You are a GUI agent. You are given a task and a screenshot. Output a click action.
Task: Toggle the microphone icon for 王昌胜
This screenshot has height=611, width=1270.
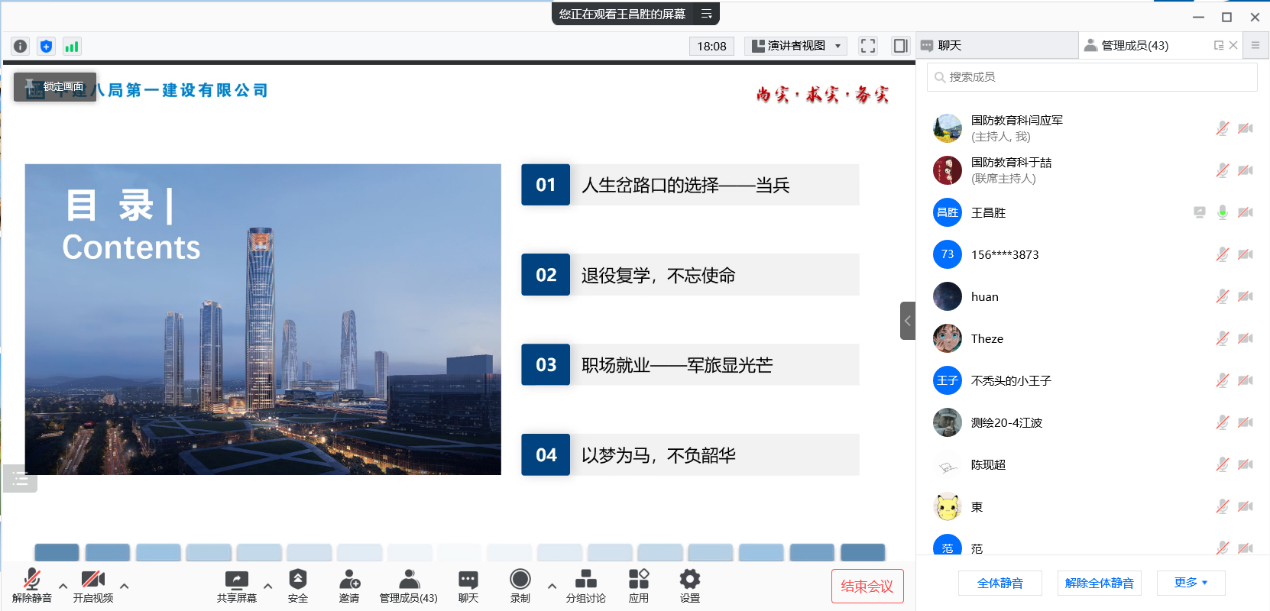[1222, 212]
